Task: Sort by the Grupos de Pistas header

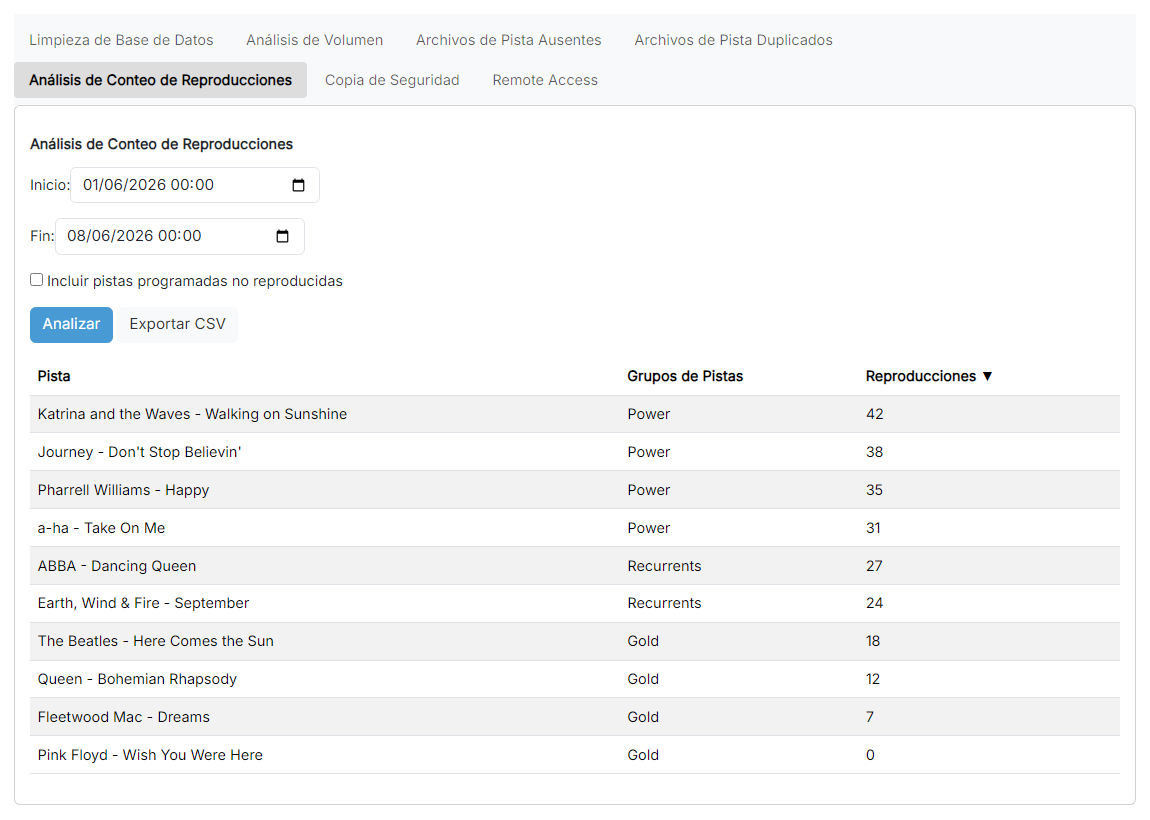Action: click(x=685, y=376)
